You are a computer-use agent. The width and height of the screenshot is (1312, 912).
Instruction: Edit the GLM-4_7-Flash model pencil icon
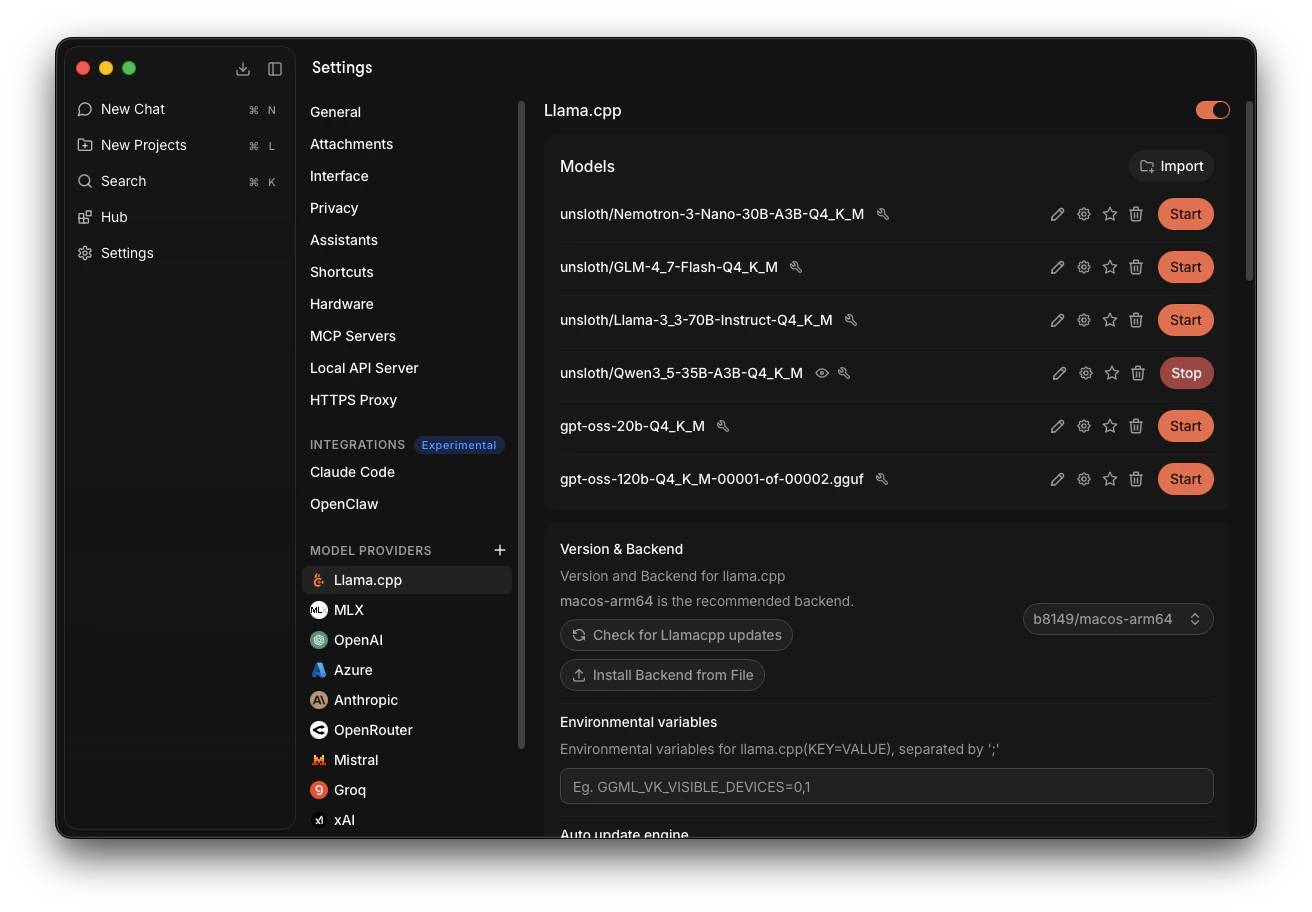click(1057, 267)
